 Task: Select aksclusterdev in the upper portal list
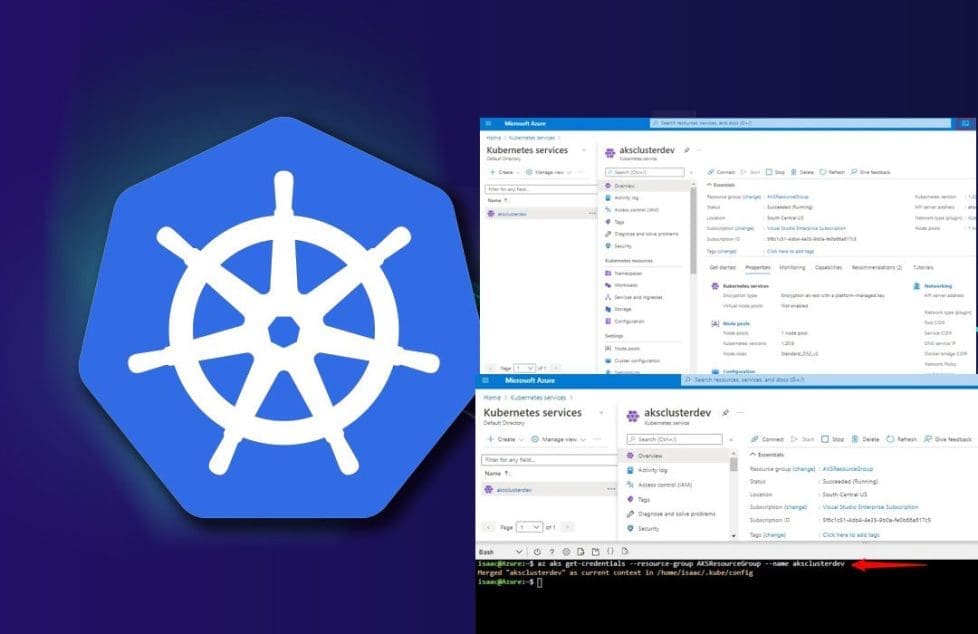point(511,214)
